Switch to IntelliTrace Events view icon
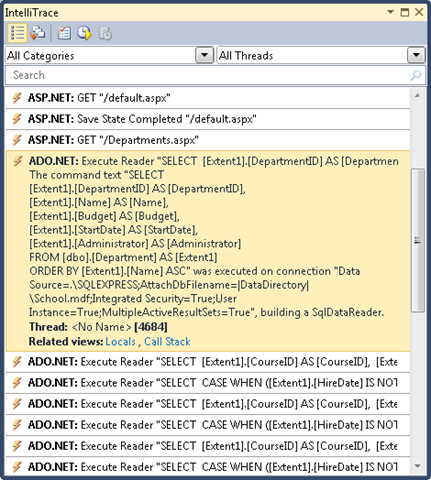 (17, 33)
